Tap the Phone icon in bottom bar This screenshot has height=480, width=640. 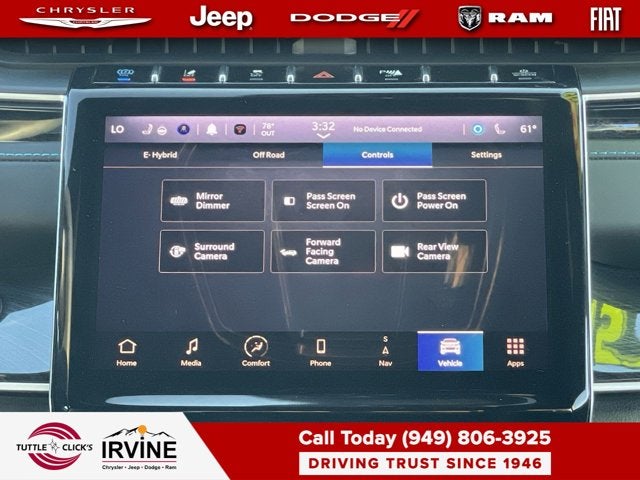320,351
